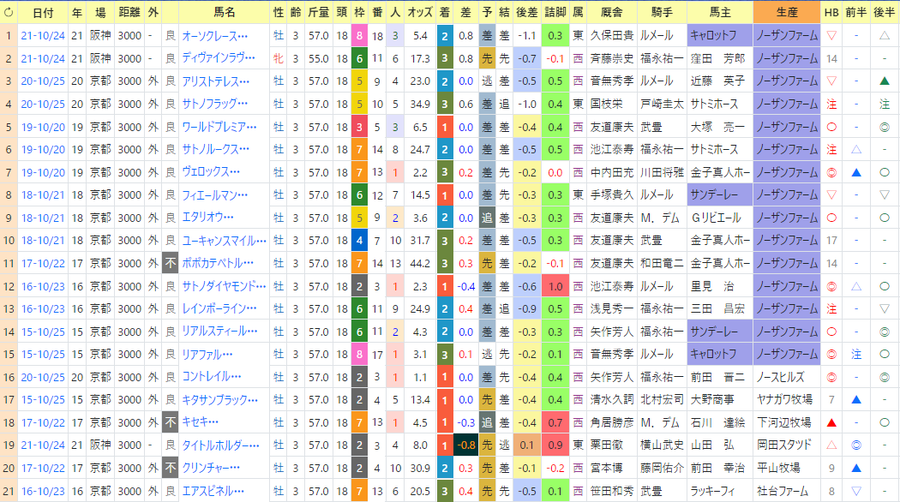Image resolution: width=900 pixels, height=502 pixels.
Task: Open horse link クリンチャー
Action: point(211,468)
